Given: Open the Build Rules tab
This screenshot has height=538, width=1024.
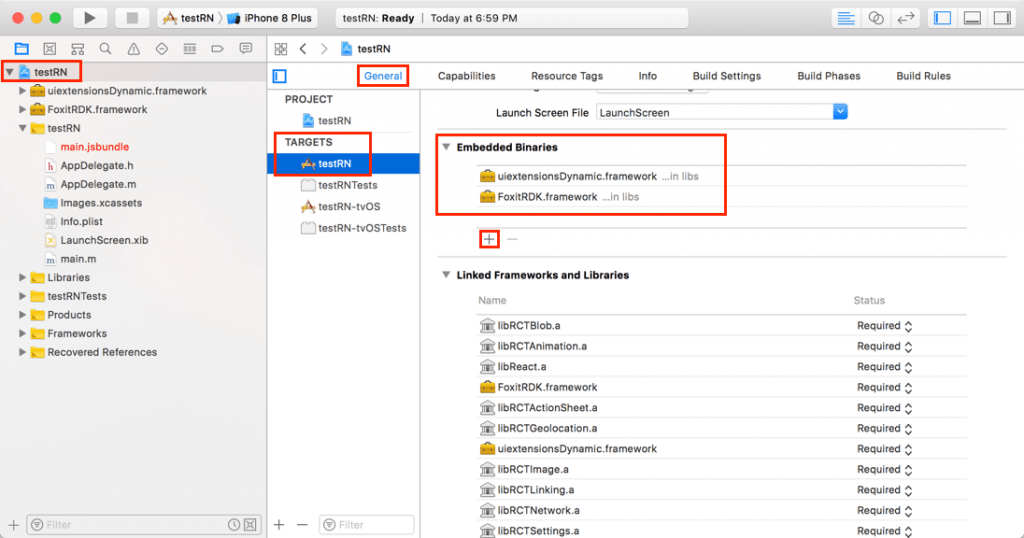Looking at the screenshot, I should tap(923, 76).
